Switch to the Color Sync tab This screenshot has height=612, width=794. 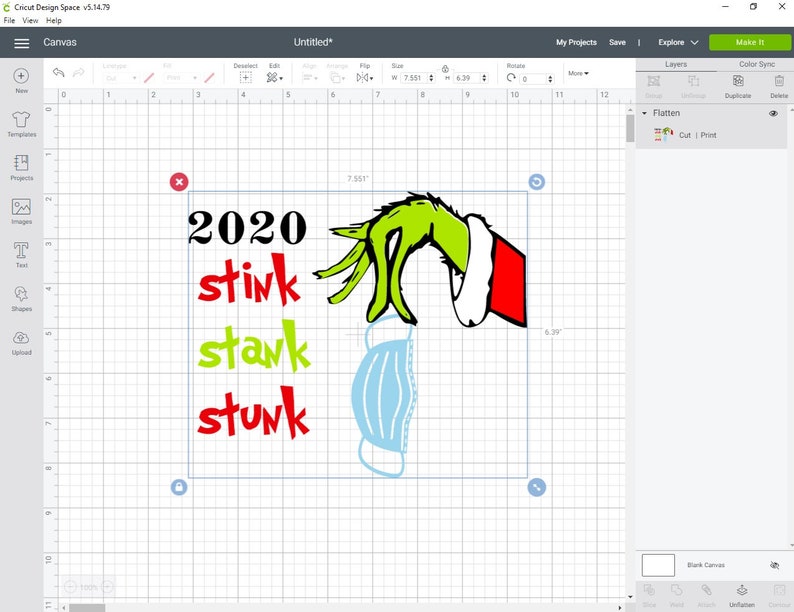pos(757,64)
